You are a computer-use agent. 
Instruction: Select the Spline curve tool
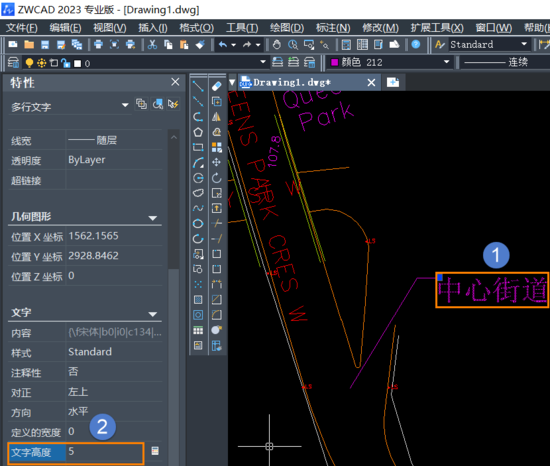tap(198, 208)
